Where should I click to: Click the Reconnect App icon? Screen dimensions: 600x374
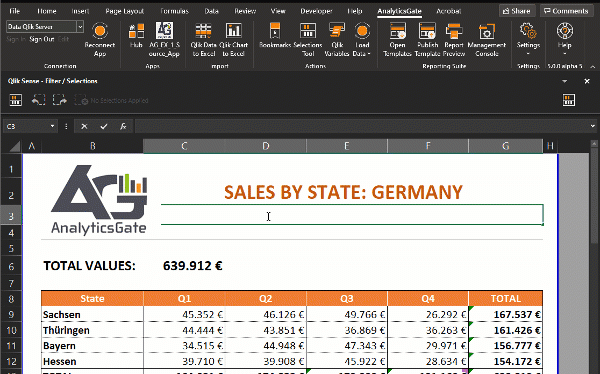[x=100, y=31]
